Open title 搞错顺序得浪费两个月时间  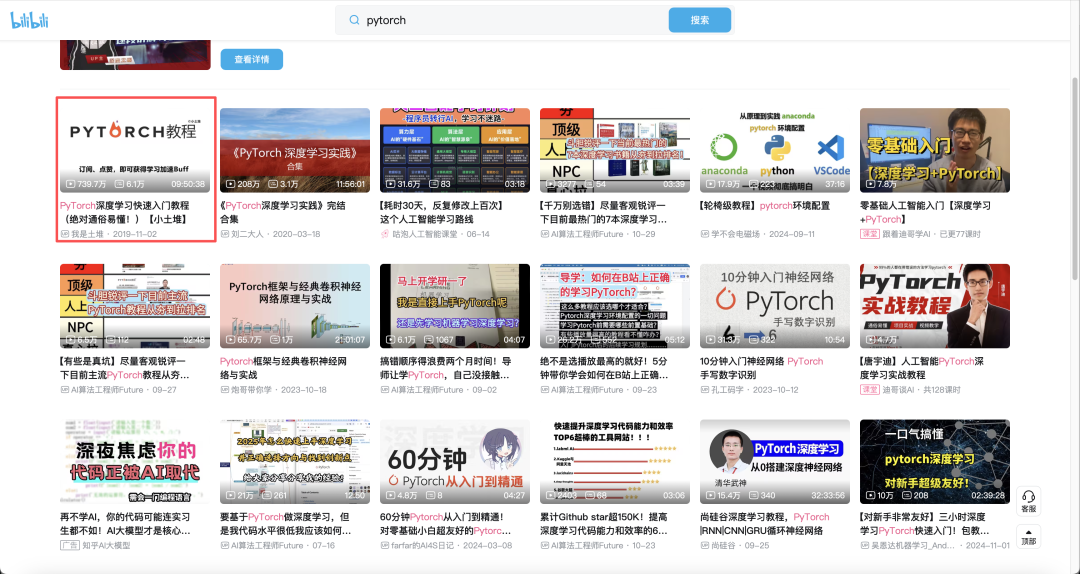click(446, 368)
